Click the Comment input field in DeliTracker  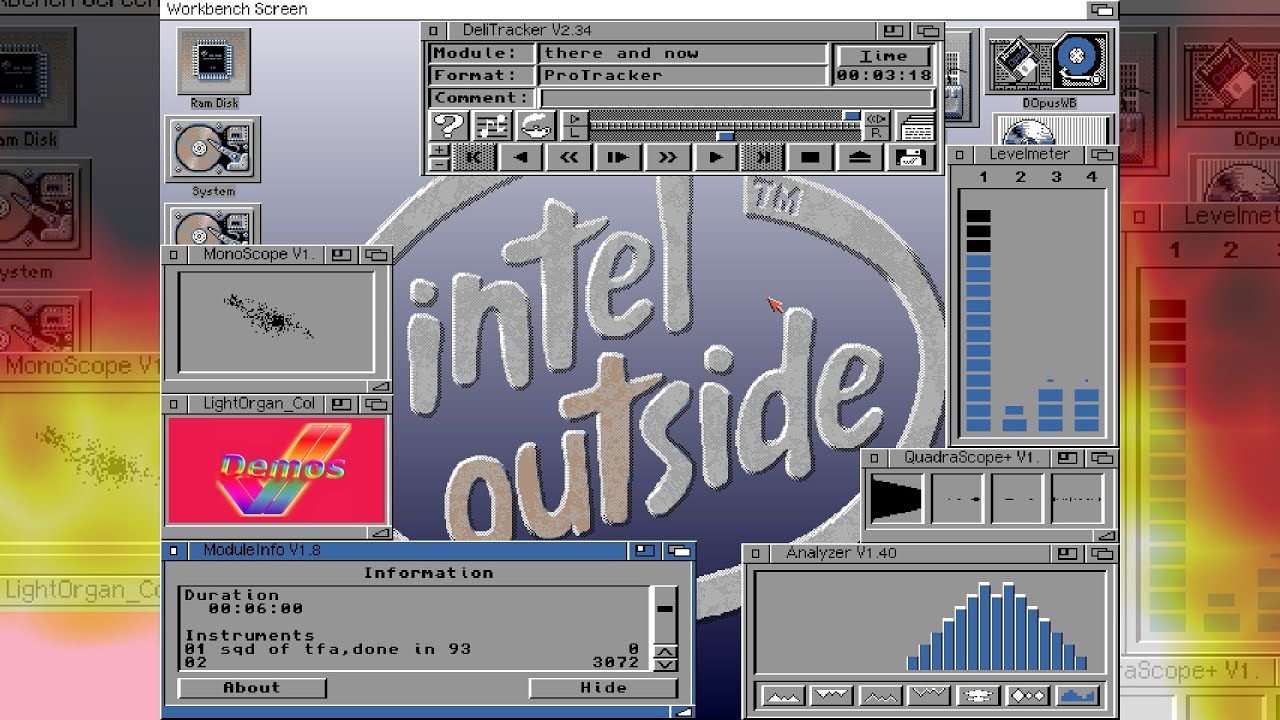(x=736, y=98)
